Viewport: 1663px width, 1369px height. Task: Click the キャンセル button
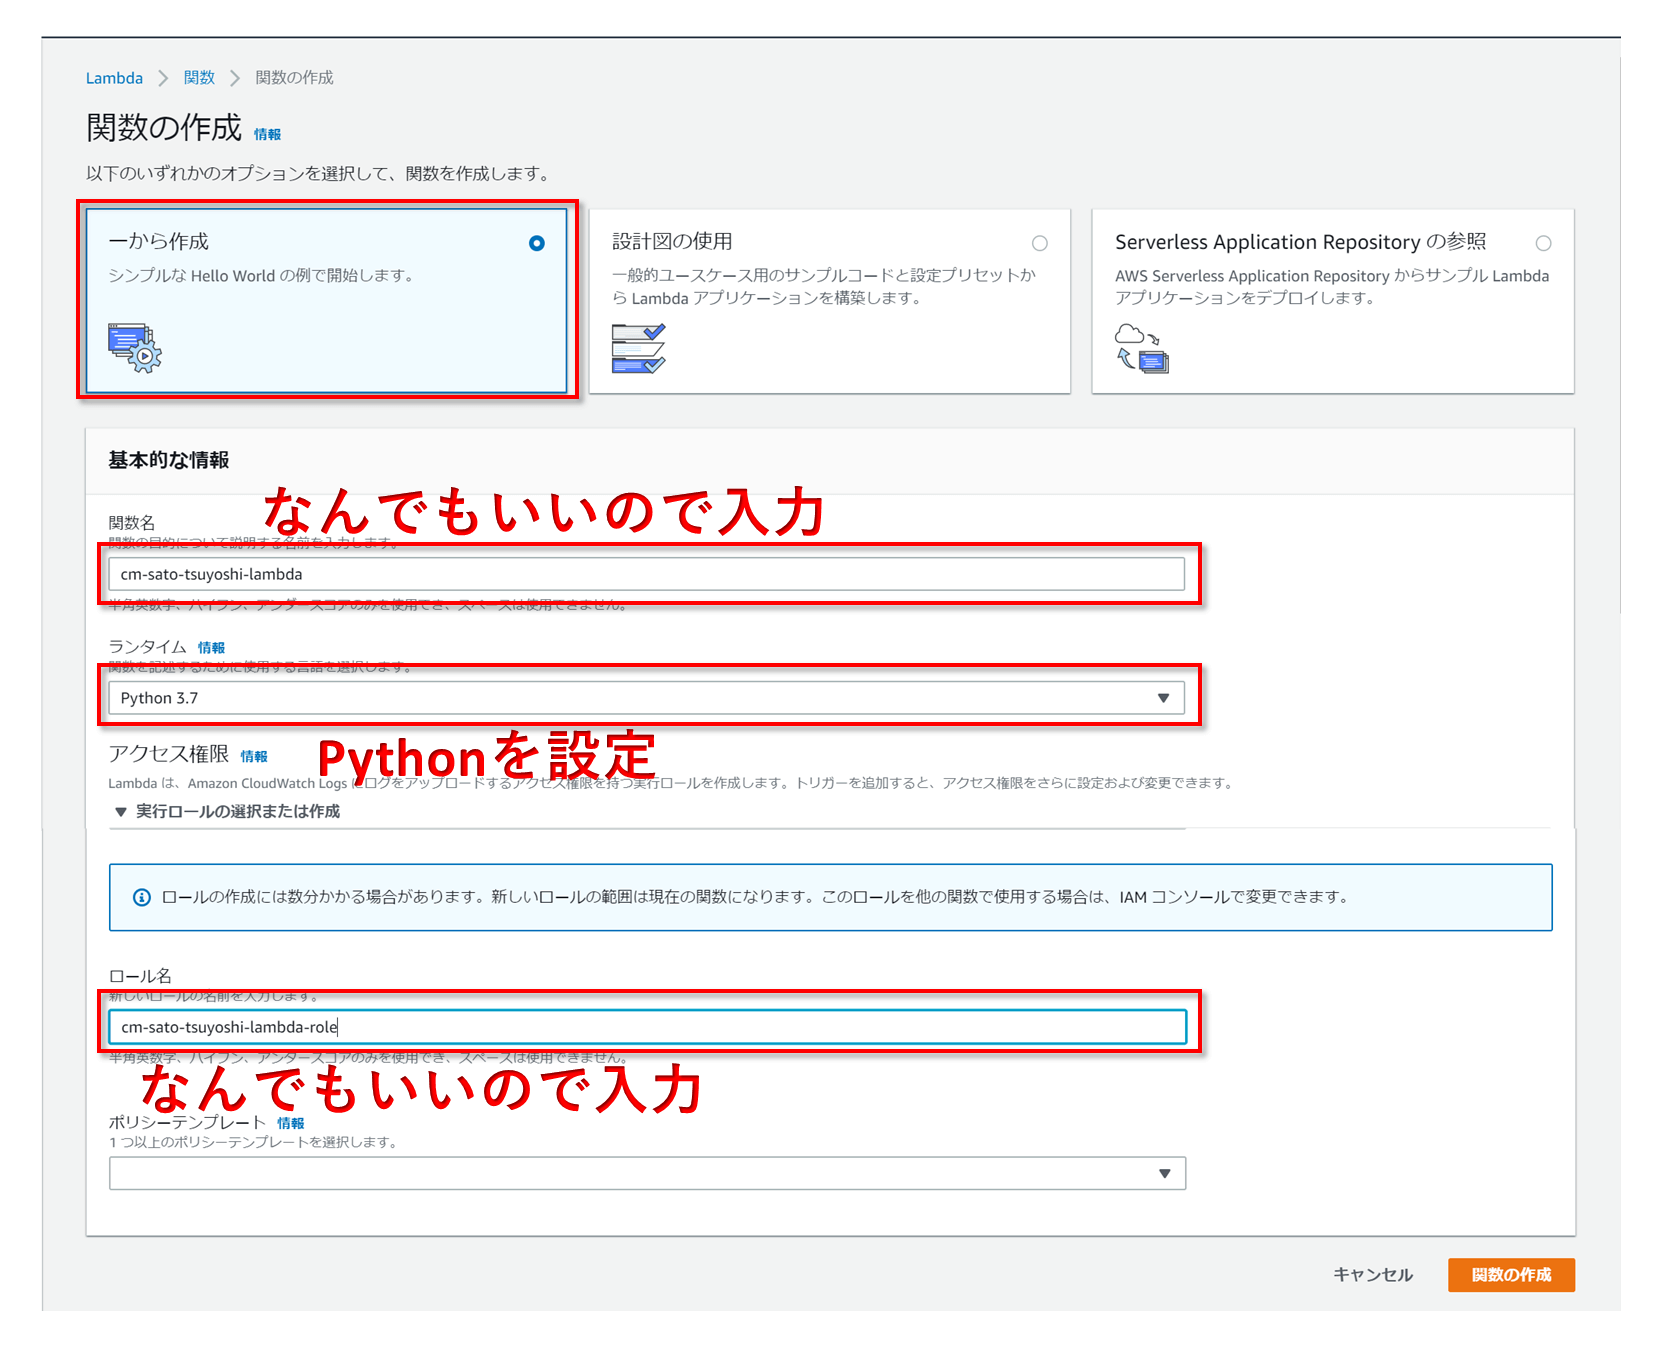tap(1372, 1275)
